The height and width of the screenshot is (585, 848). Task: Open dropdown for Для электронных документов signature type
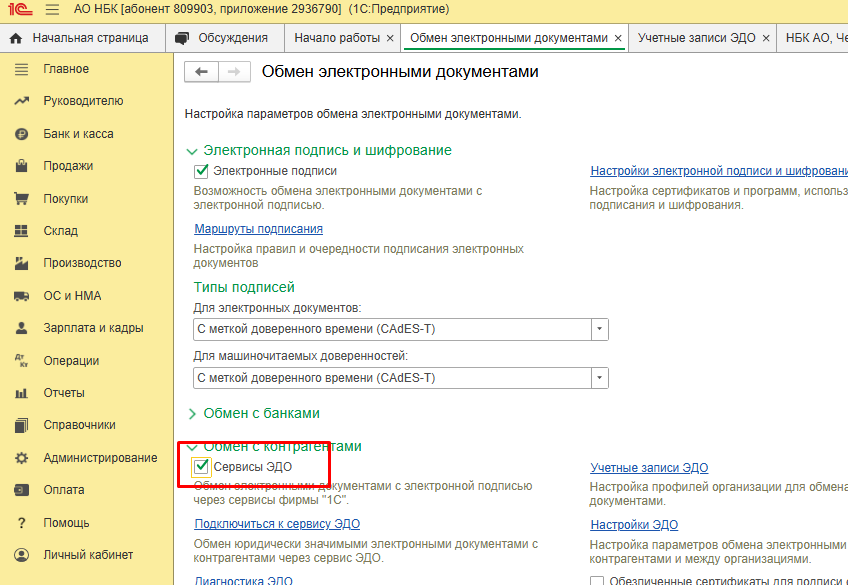(x=599, y=329)
